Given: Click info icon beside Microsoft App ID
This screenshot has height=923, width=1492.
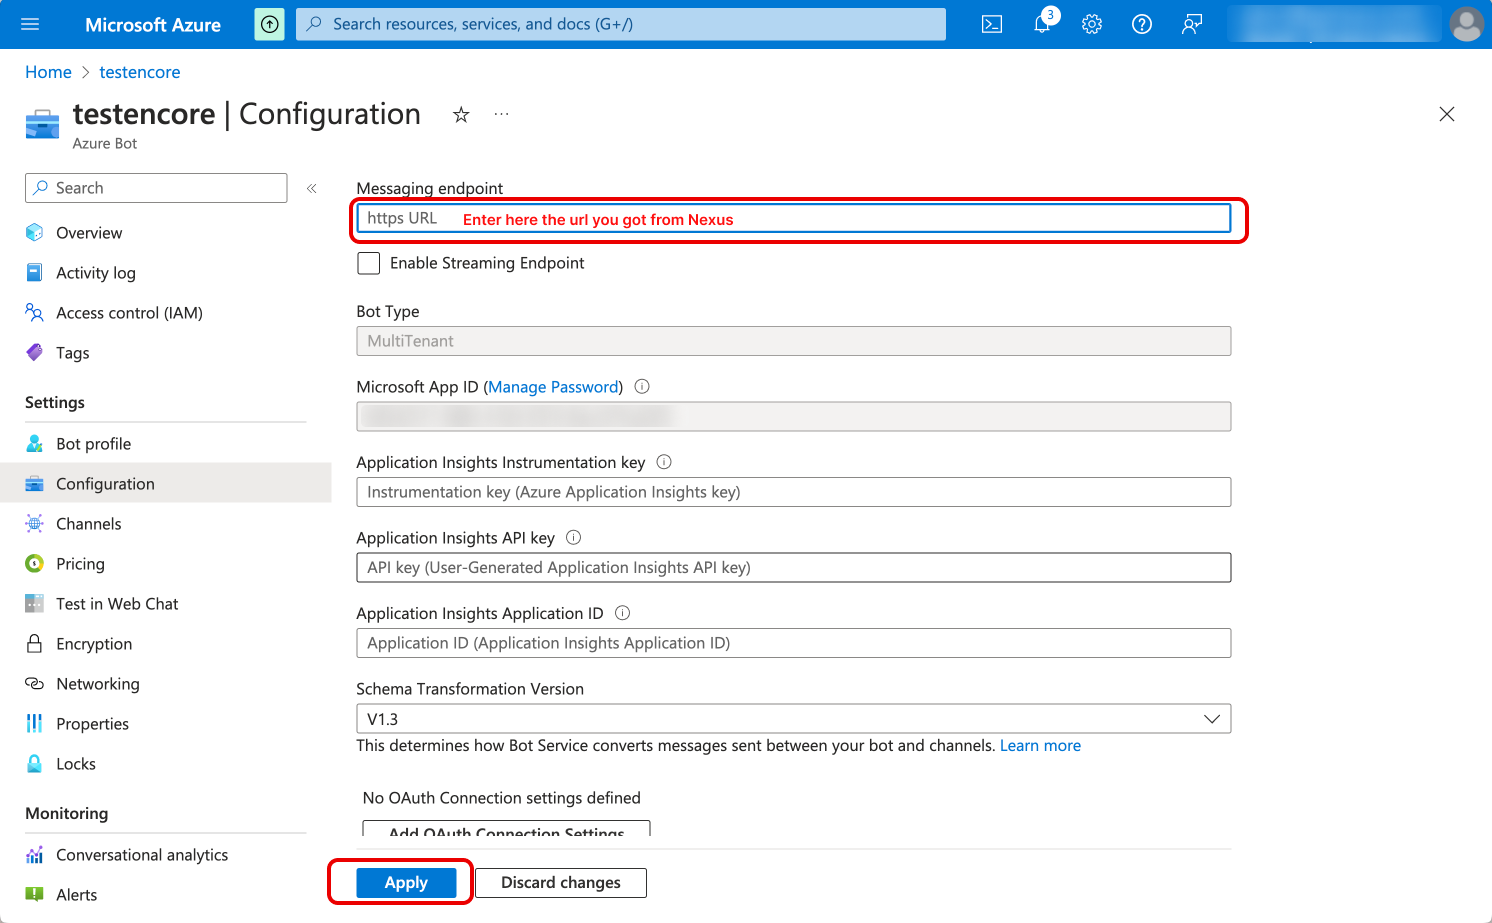Looking at the screenshot, I should [642, 386].
